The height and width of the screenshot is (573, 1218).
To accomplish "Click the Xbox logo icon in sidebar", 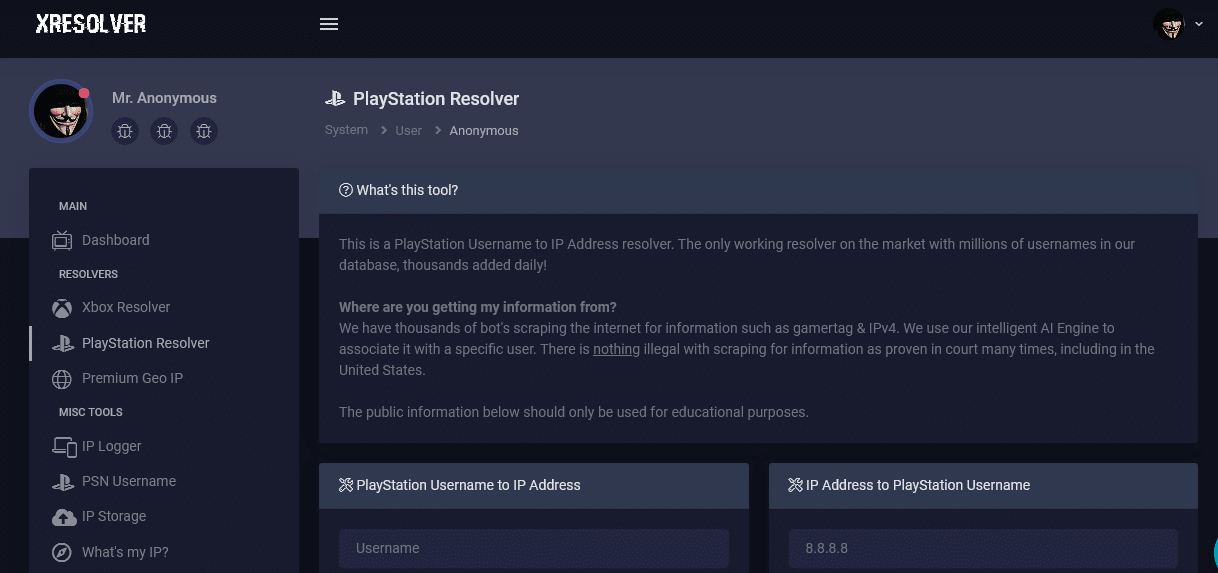I will (x=62, y=307).
